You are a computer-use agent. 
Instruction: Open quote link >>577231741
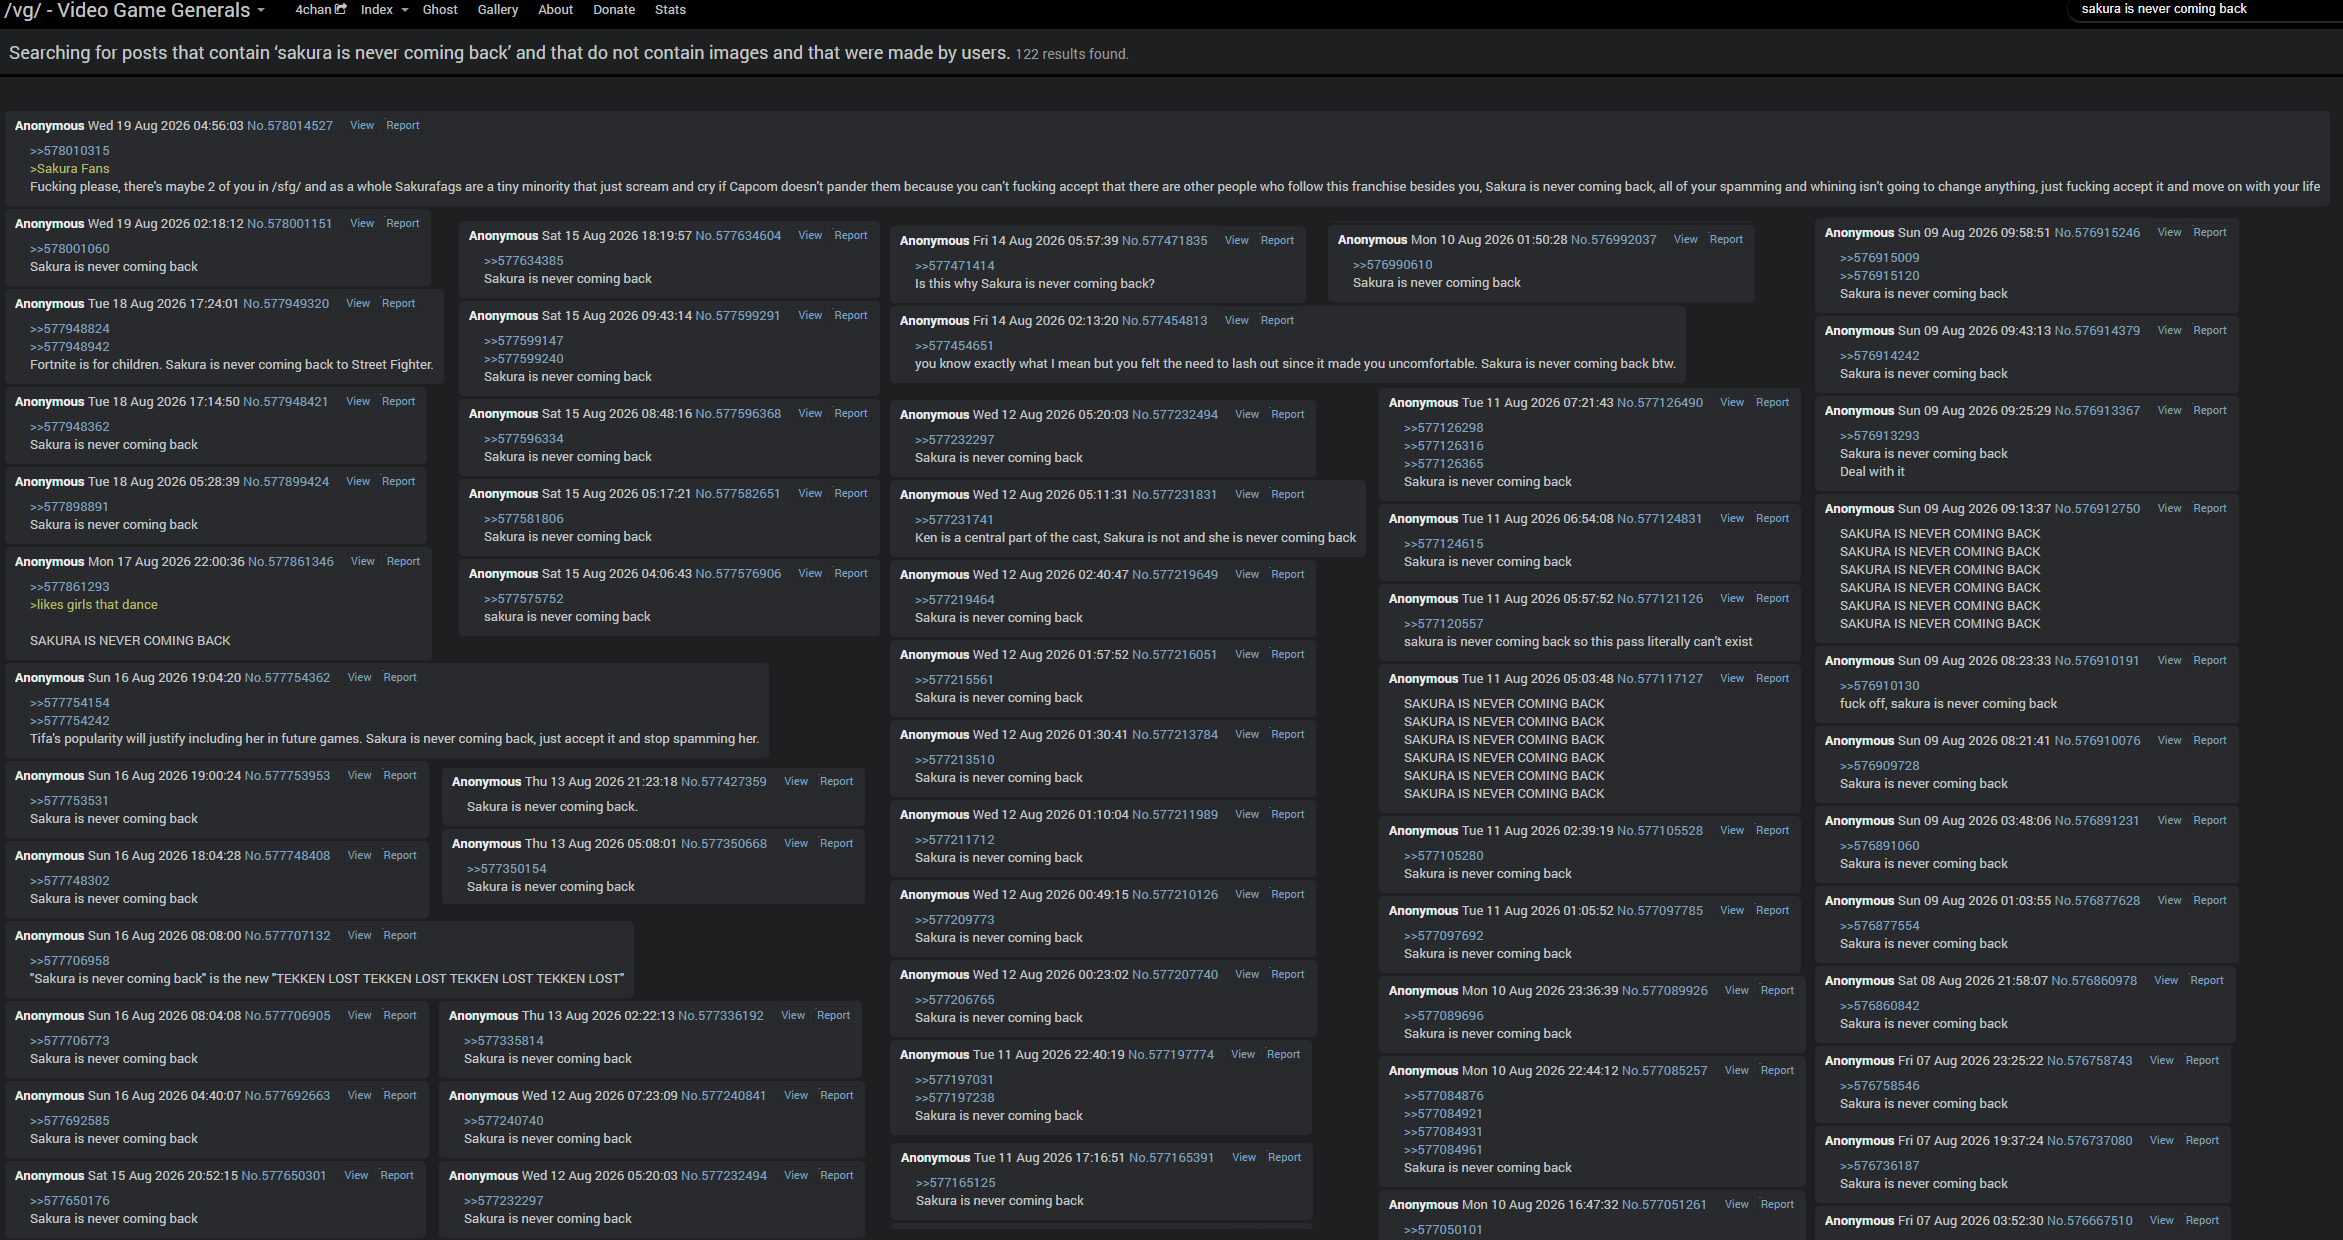click(x=955, y=520)
